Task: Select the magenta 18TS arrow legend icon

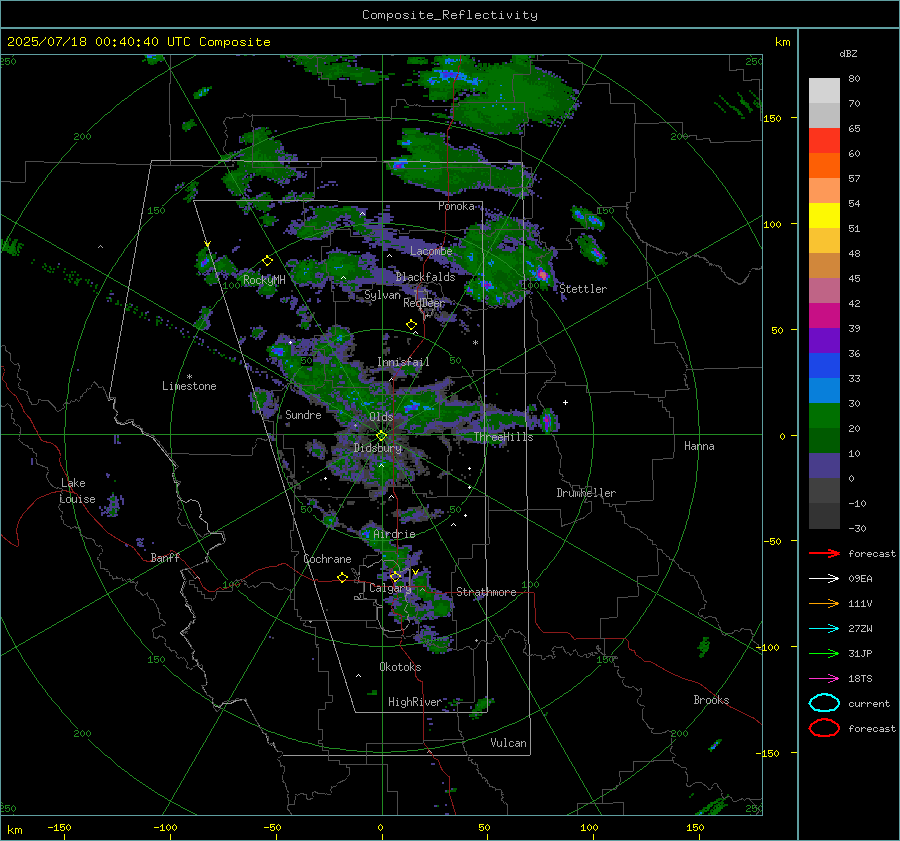Action: pos(824,679)
